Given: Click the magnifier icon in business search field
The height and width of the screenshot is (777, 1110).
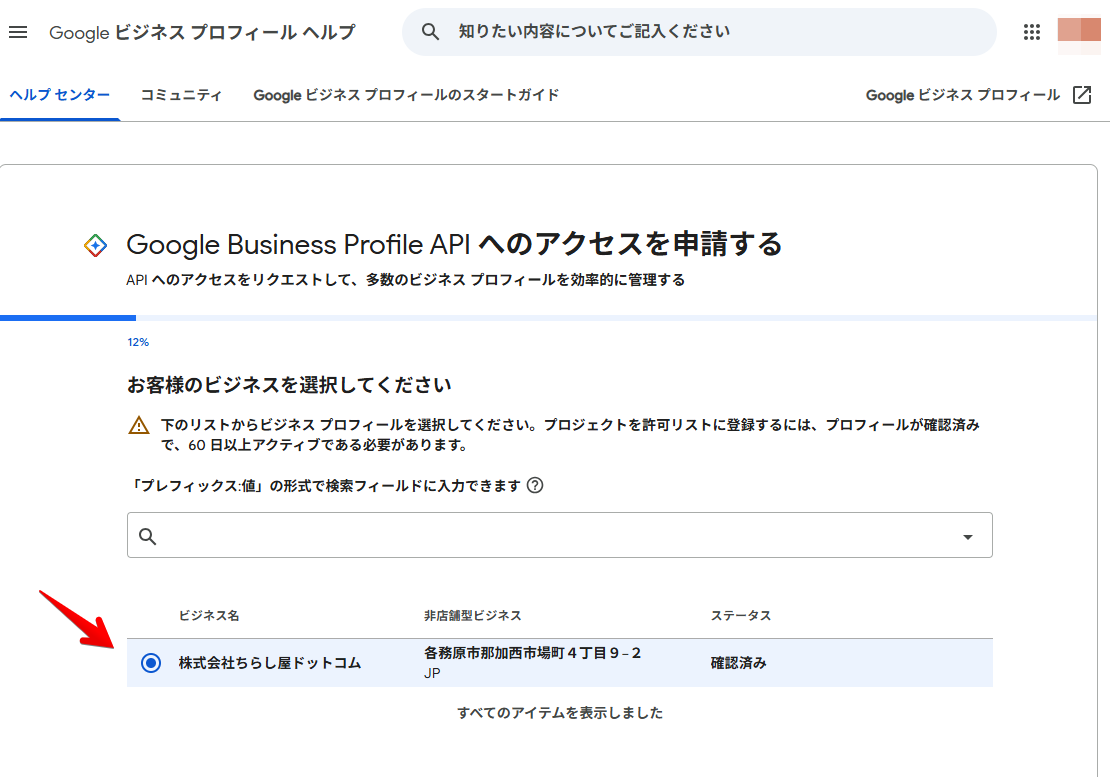Looking at the screenshot, I should click(147, 536).
